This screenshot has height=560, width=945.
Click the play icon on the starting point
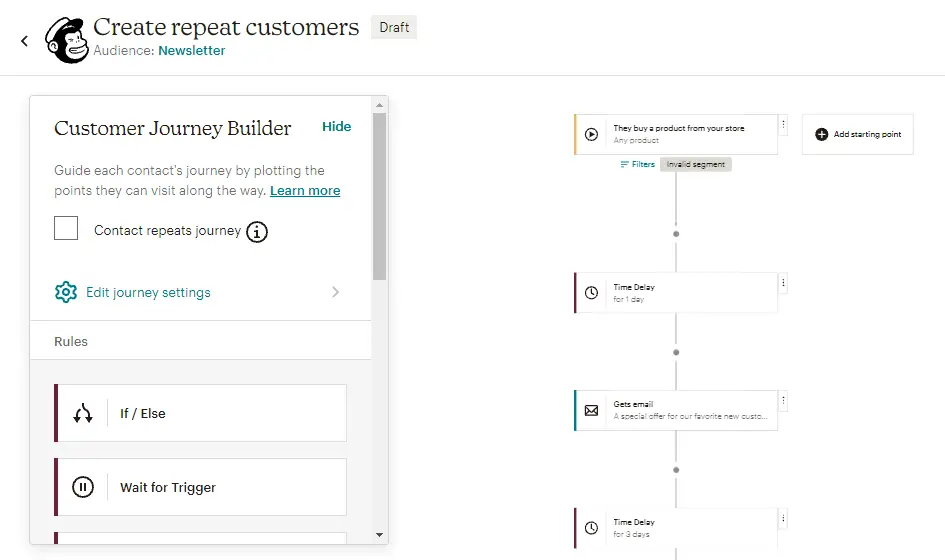(592, 134)
